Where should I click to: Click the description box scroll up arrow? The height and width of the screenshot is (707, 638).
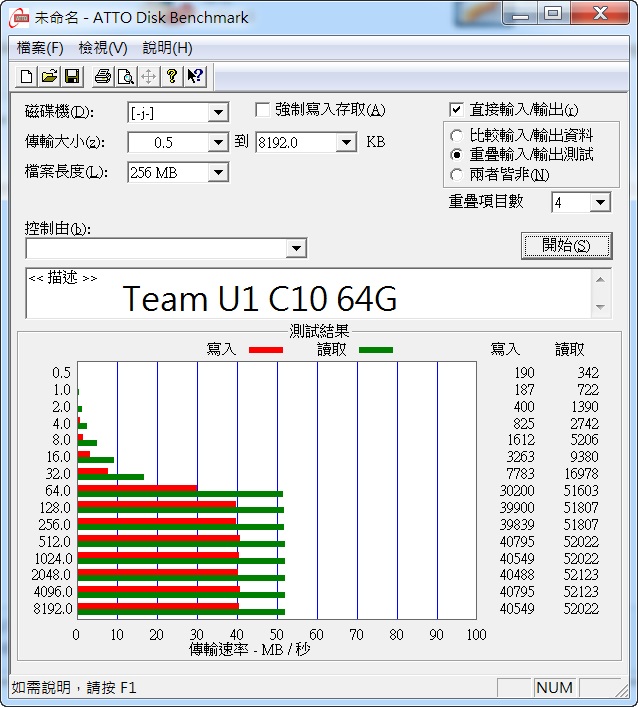pos(600,280)
